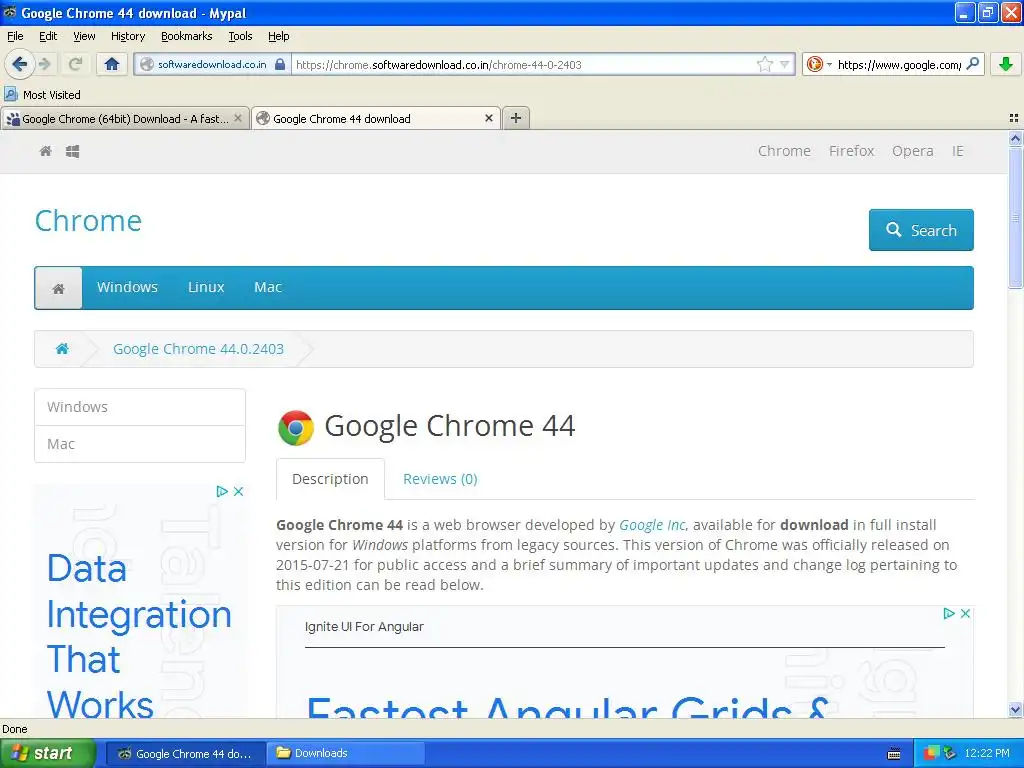Click the system tray clock showing 12:22 PM

point(987,753)
